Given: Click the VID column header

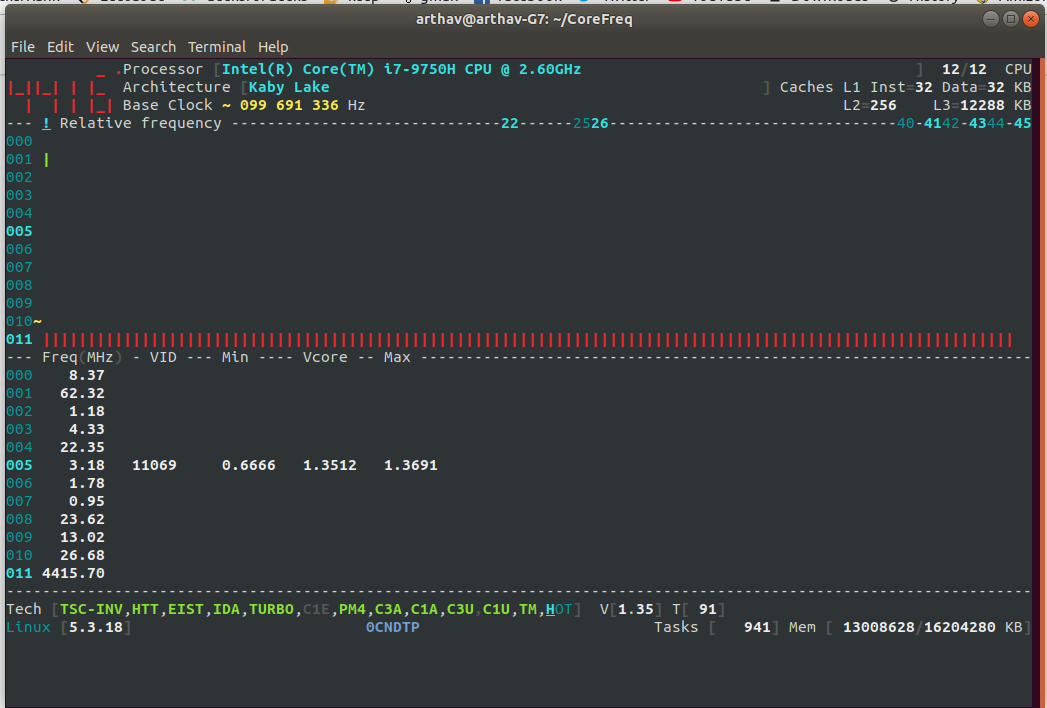Looking at the screenshot, I should pos(163,357).
